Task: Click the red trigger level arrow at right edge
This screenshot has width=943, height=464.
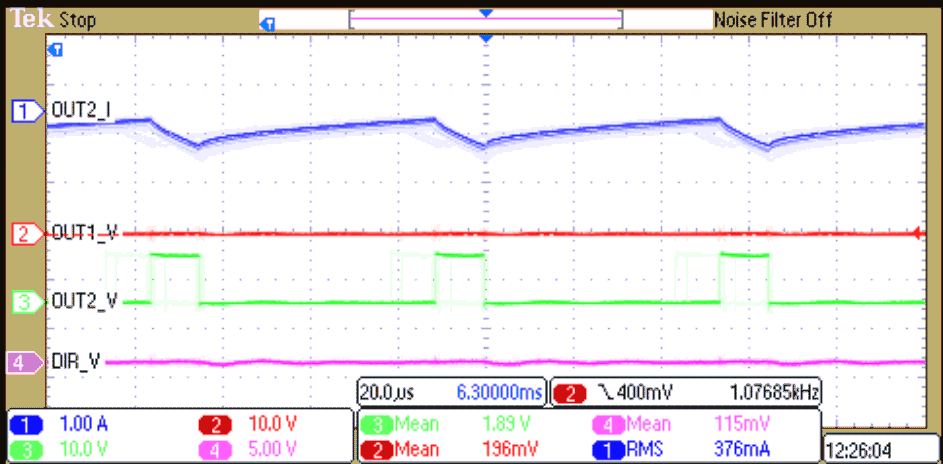Action: [x=917, y=234]
